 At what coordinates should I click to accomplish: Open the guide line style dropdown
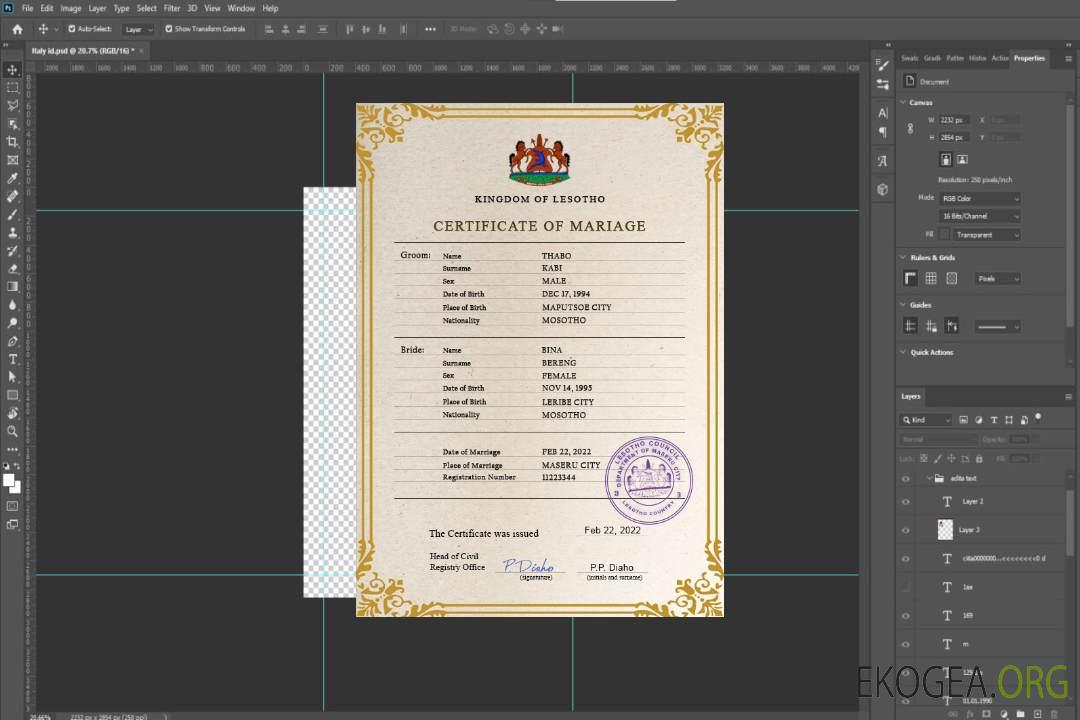[998, 327]
